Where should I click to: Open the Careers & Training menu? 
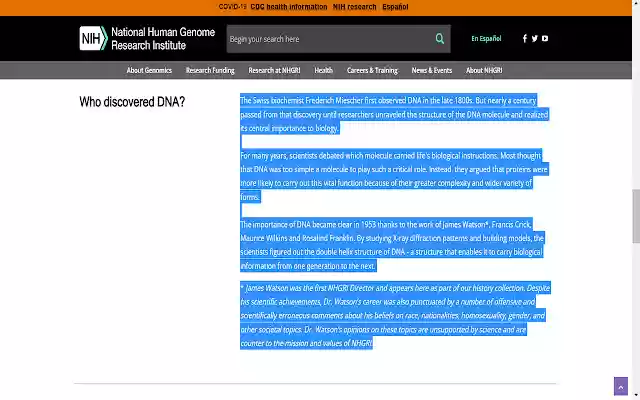[372, 70]
